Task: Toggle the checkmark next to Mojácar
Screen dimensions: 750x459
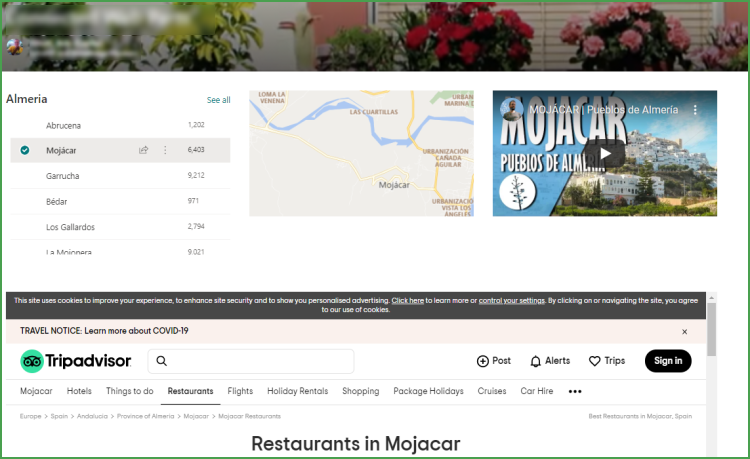Action: tap(25, 150)
